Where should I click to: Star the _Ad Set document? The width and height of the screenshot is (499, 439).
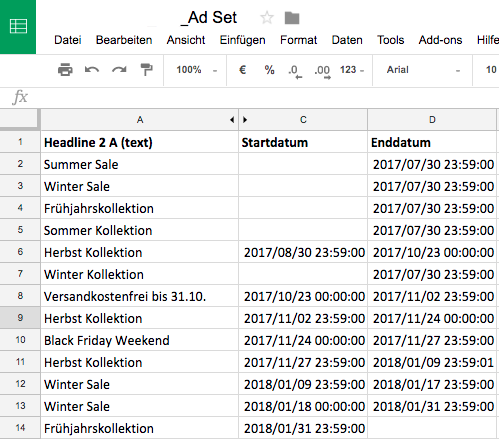[267, 18]
